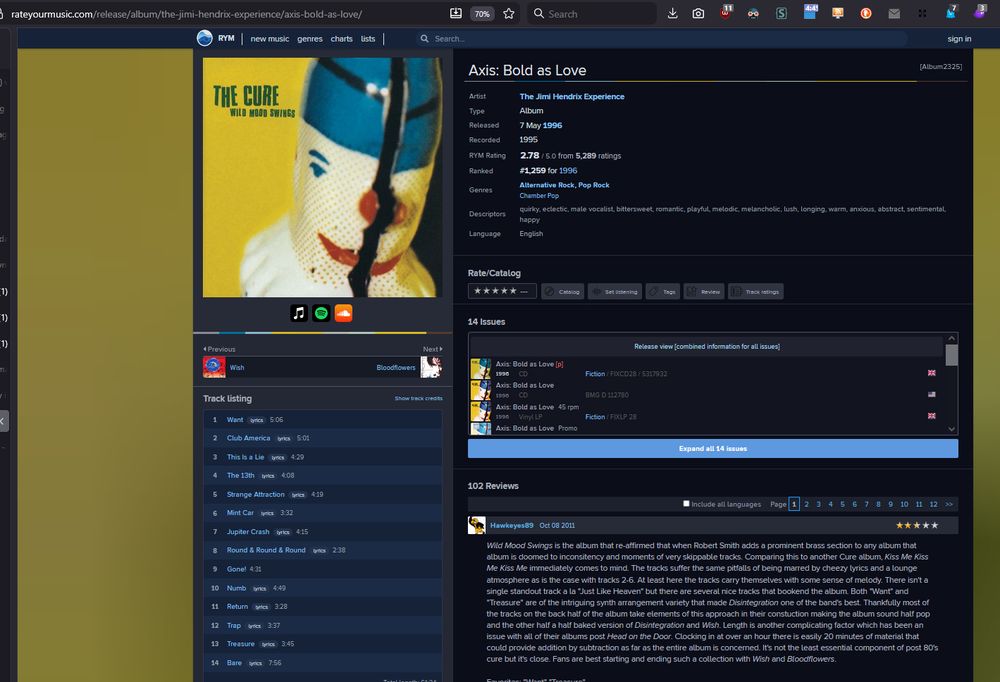This screenshot has width=1000, height=682.
Task: Bookmark this page with the star icon
Action: pyautogui.click(x=509, y=13)
